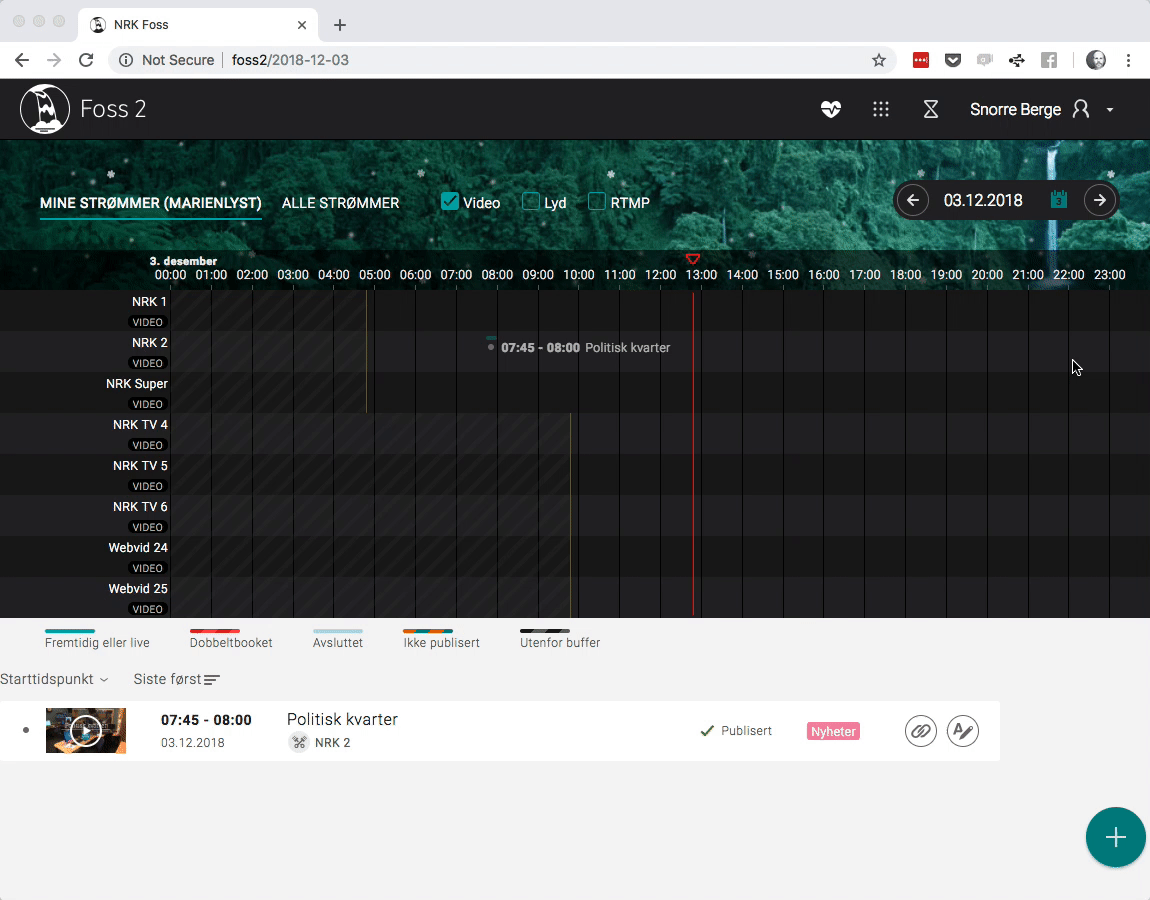Click the VIDEO badge under Webvid 25

coord(147,609)
